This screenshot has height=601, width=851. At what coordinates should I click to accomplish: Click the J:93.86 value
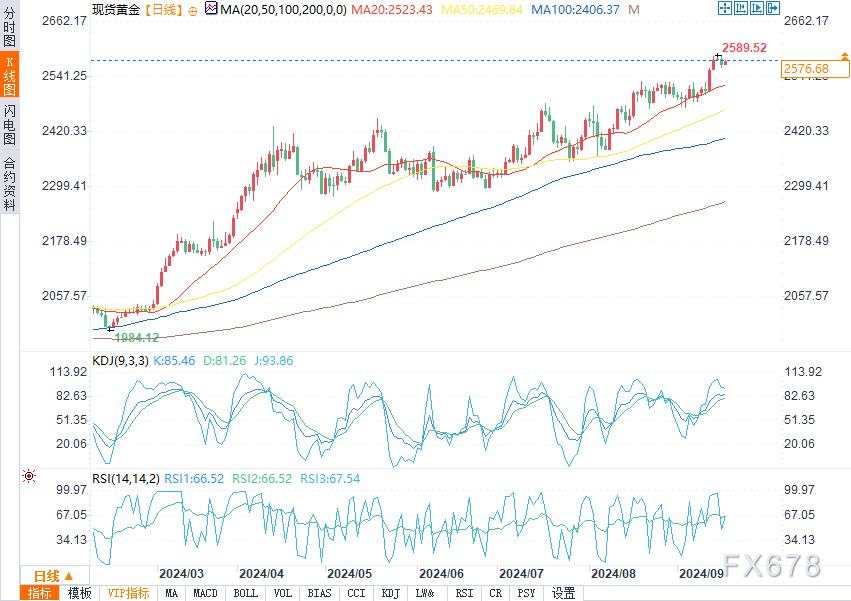coord(274,360)
